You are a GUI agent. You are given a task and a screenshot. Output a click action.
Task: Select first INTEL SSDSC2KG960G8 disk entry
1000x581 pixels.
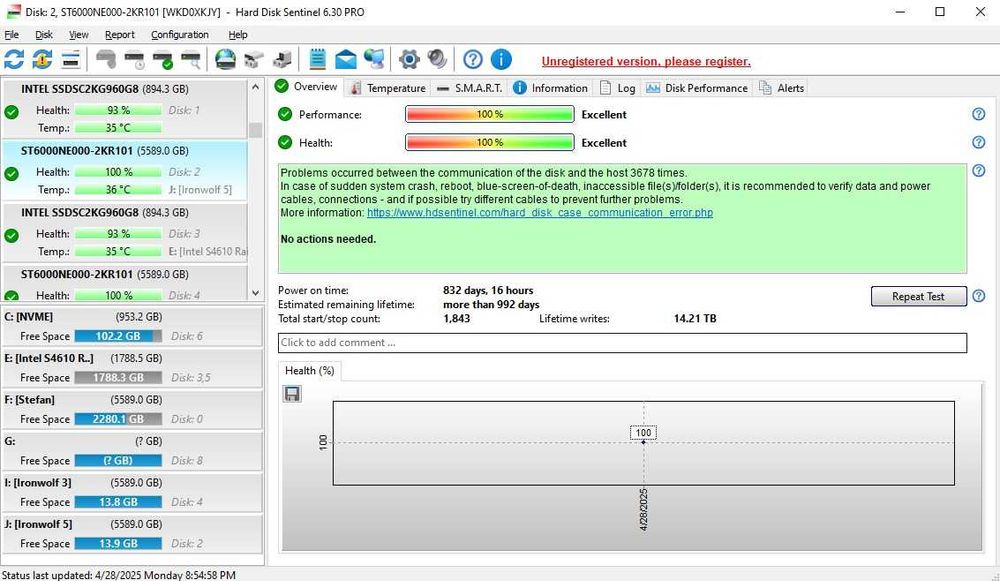click(125, 109)
